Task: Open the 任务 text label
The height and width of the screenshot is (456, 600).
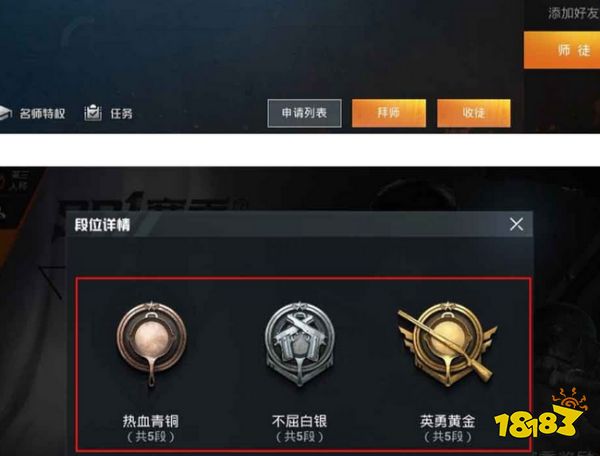Action: coord(121,114)
